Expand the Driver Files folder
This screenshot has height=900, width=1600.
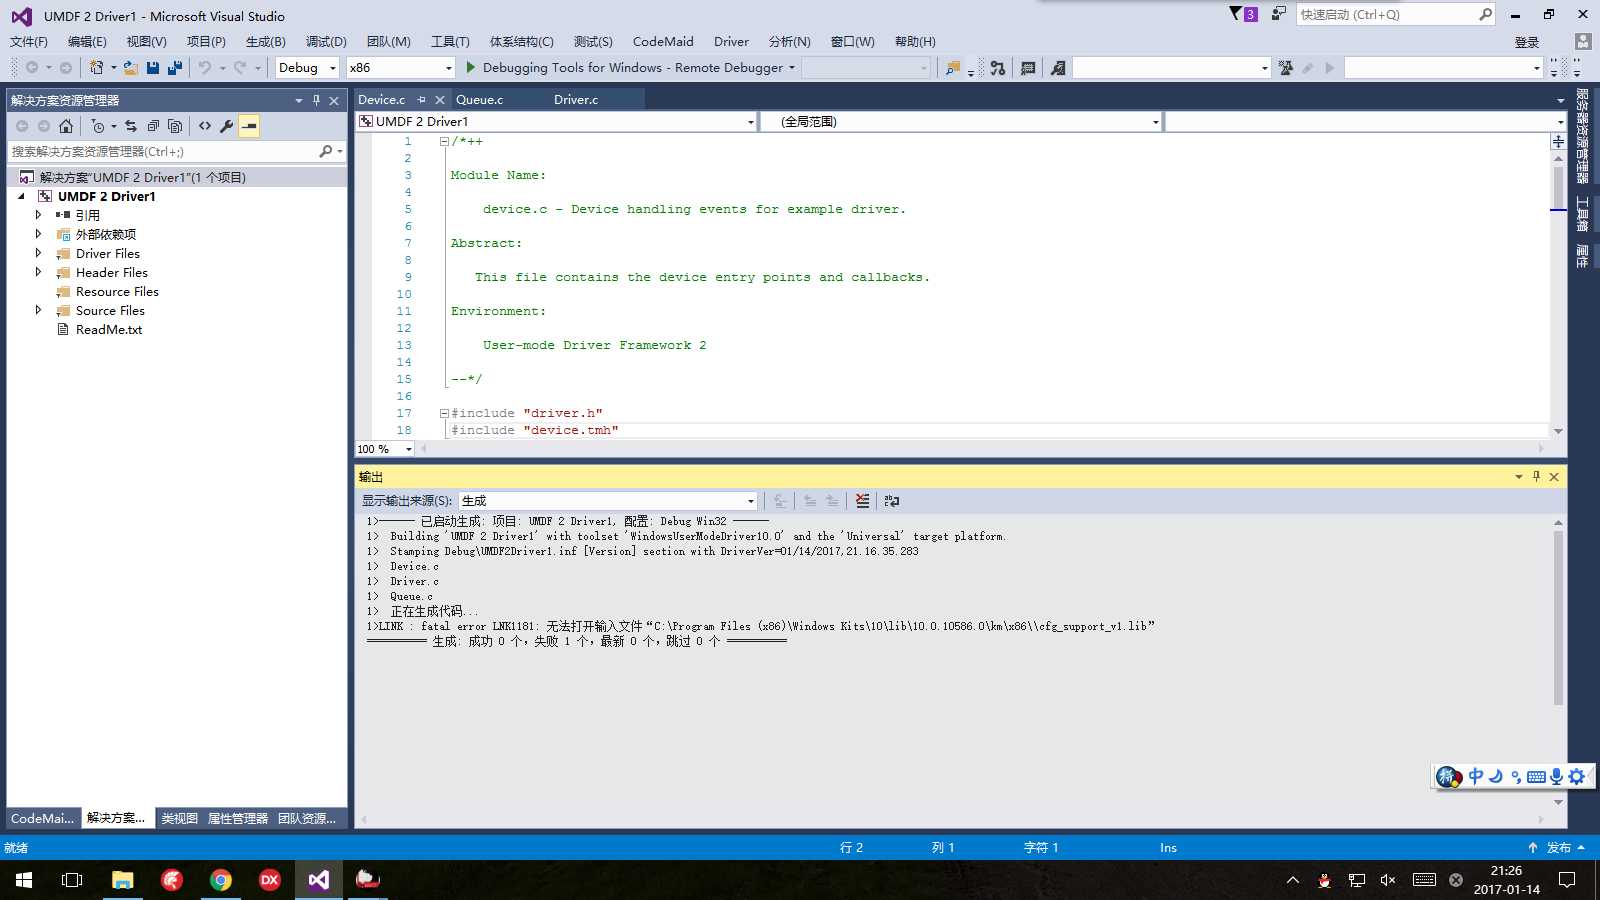click(38, 254)
